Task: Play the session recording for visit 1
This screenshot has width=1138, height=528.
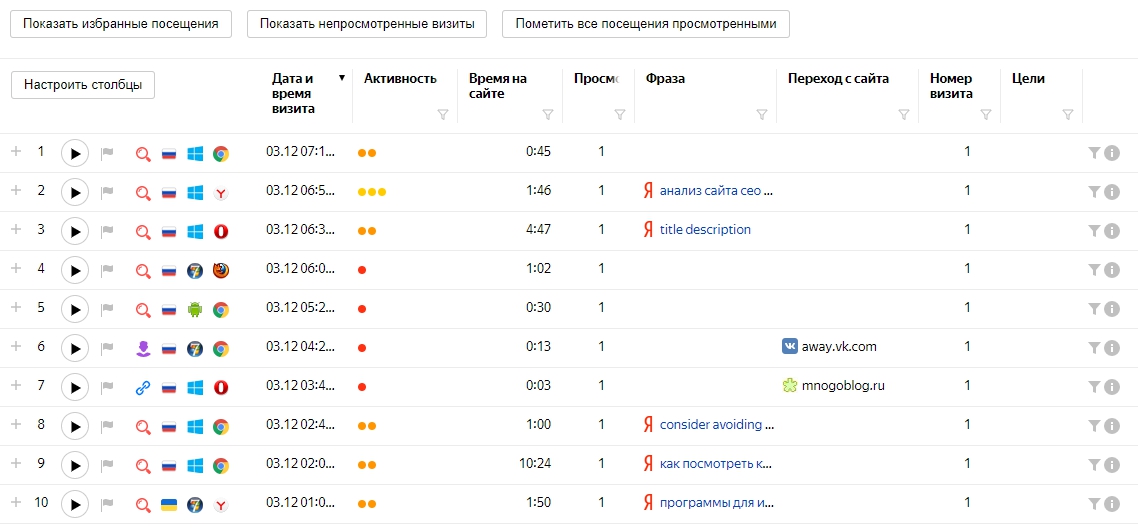Action: pos(75,153)
